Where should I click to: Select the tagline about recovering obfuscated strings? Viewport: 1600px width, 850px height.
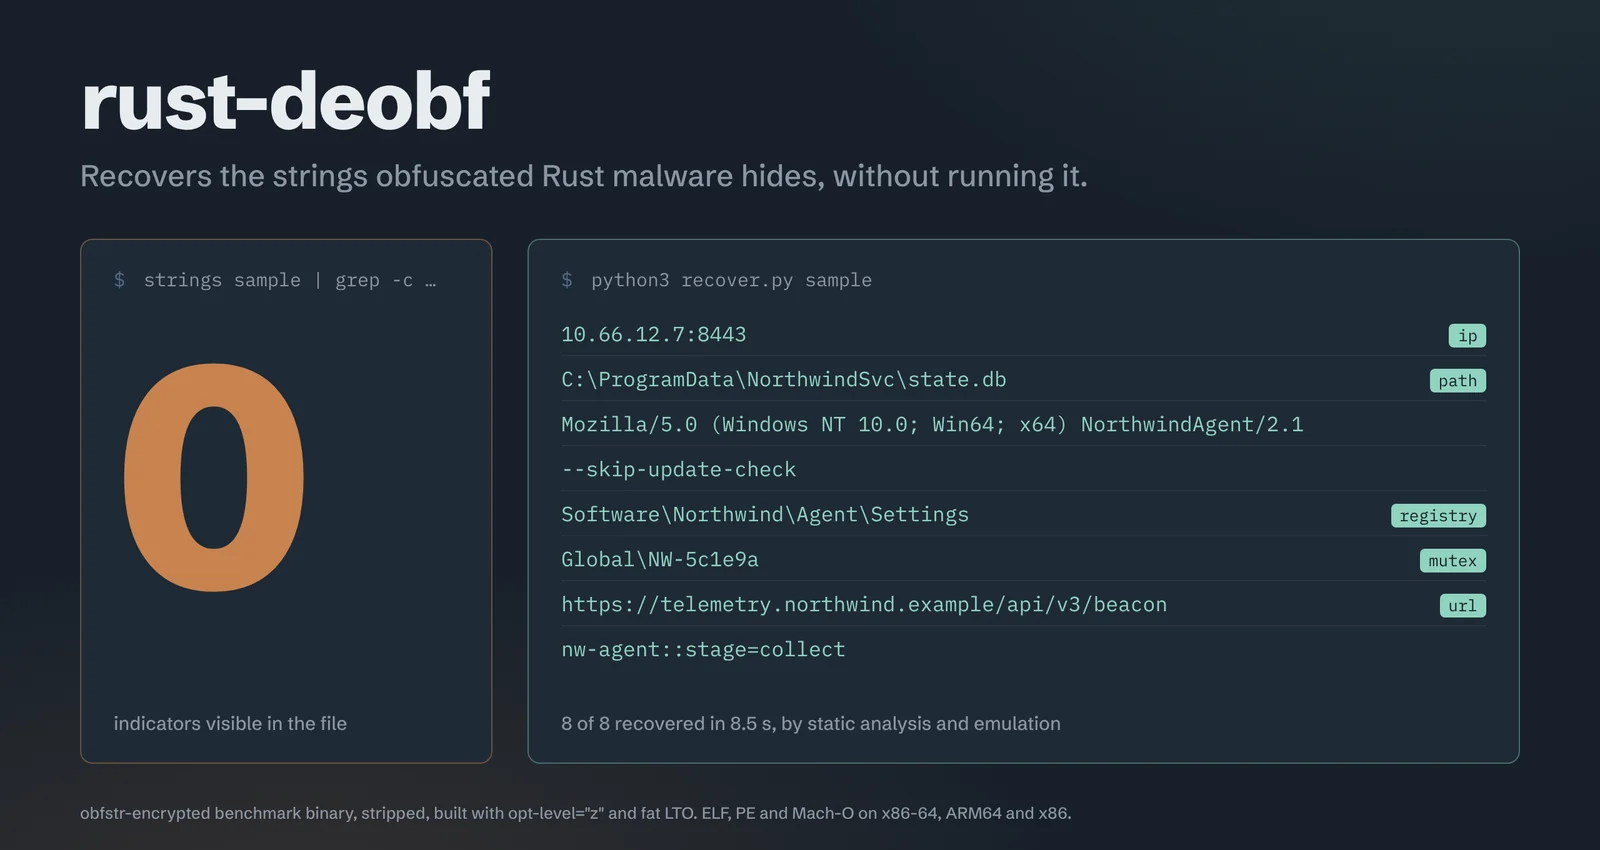[x=584, y=176]
